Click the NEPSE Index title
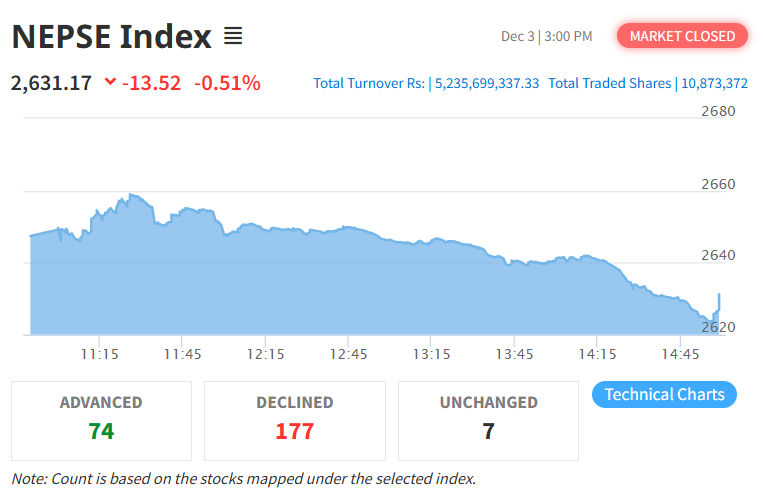The image size is (764, 501). click(112, 37)
